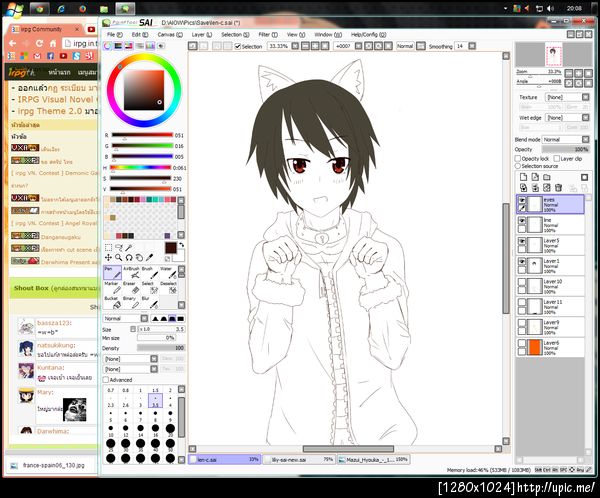Swap foreground and background colors
Screen dimensions: 600x498
tap(181, 245)
